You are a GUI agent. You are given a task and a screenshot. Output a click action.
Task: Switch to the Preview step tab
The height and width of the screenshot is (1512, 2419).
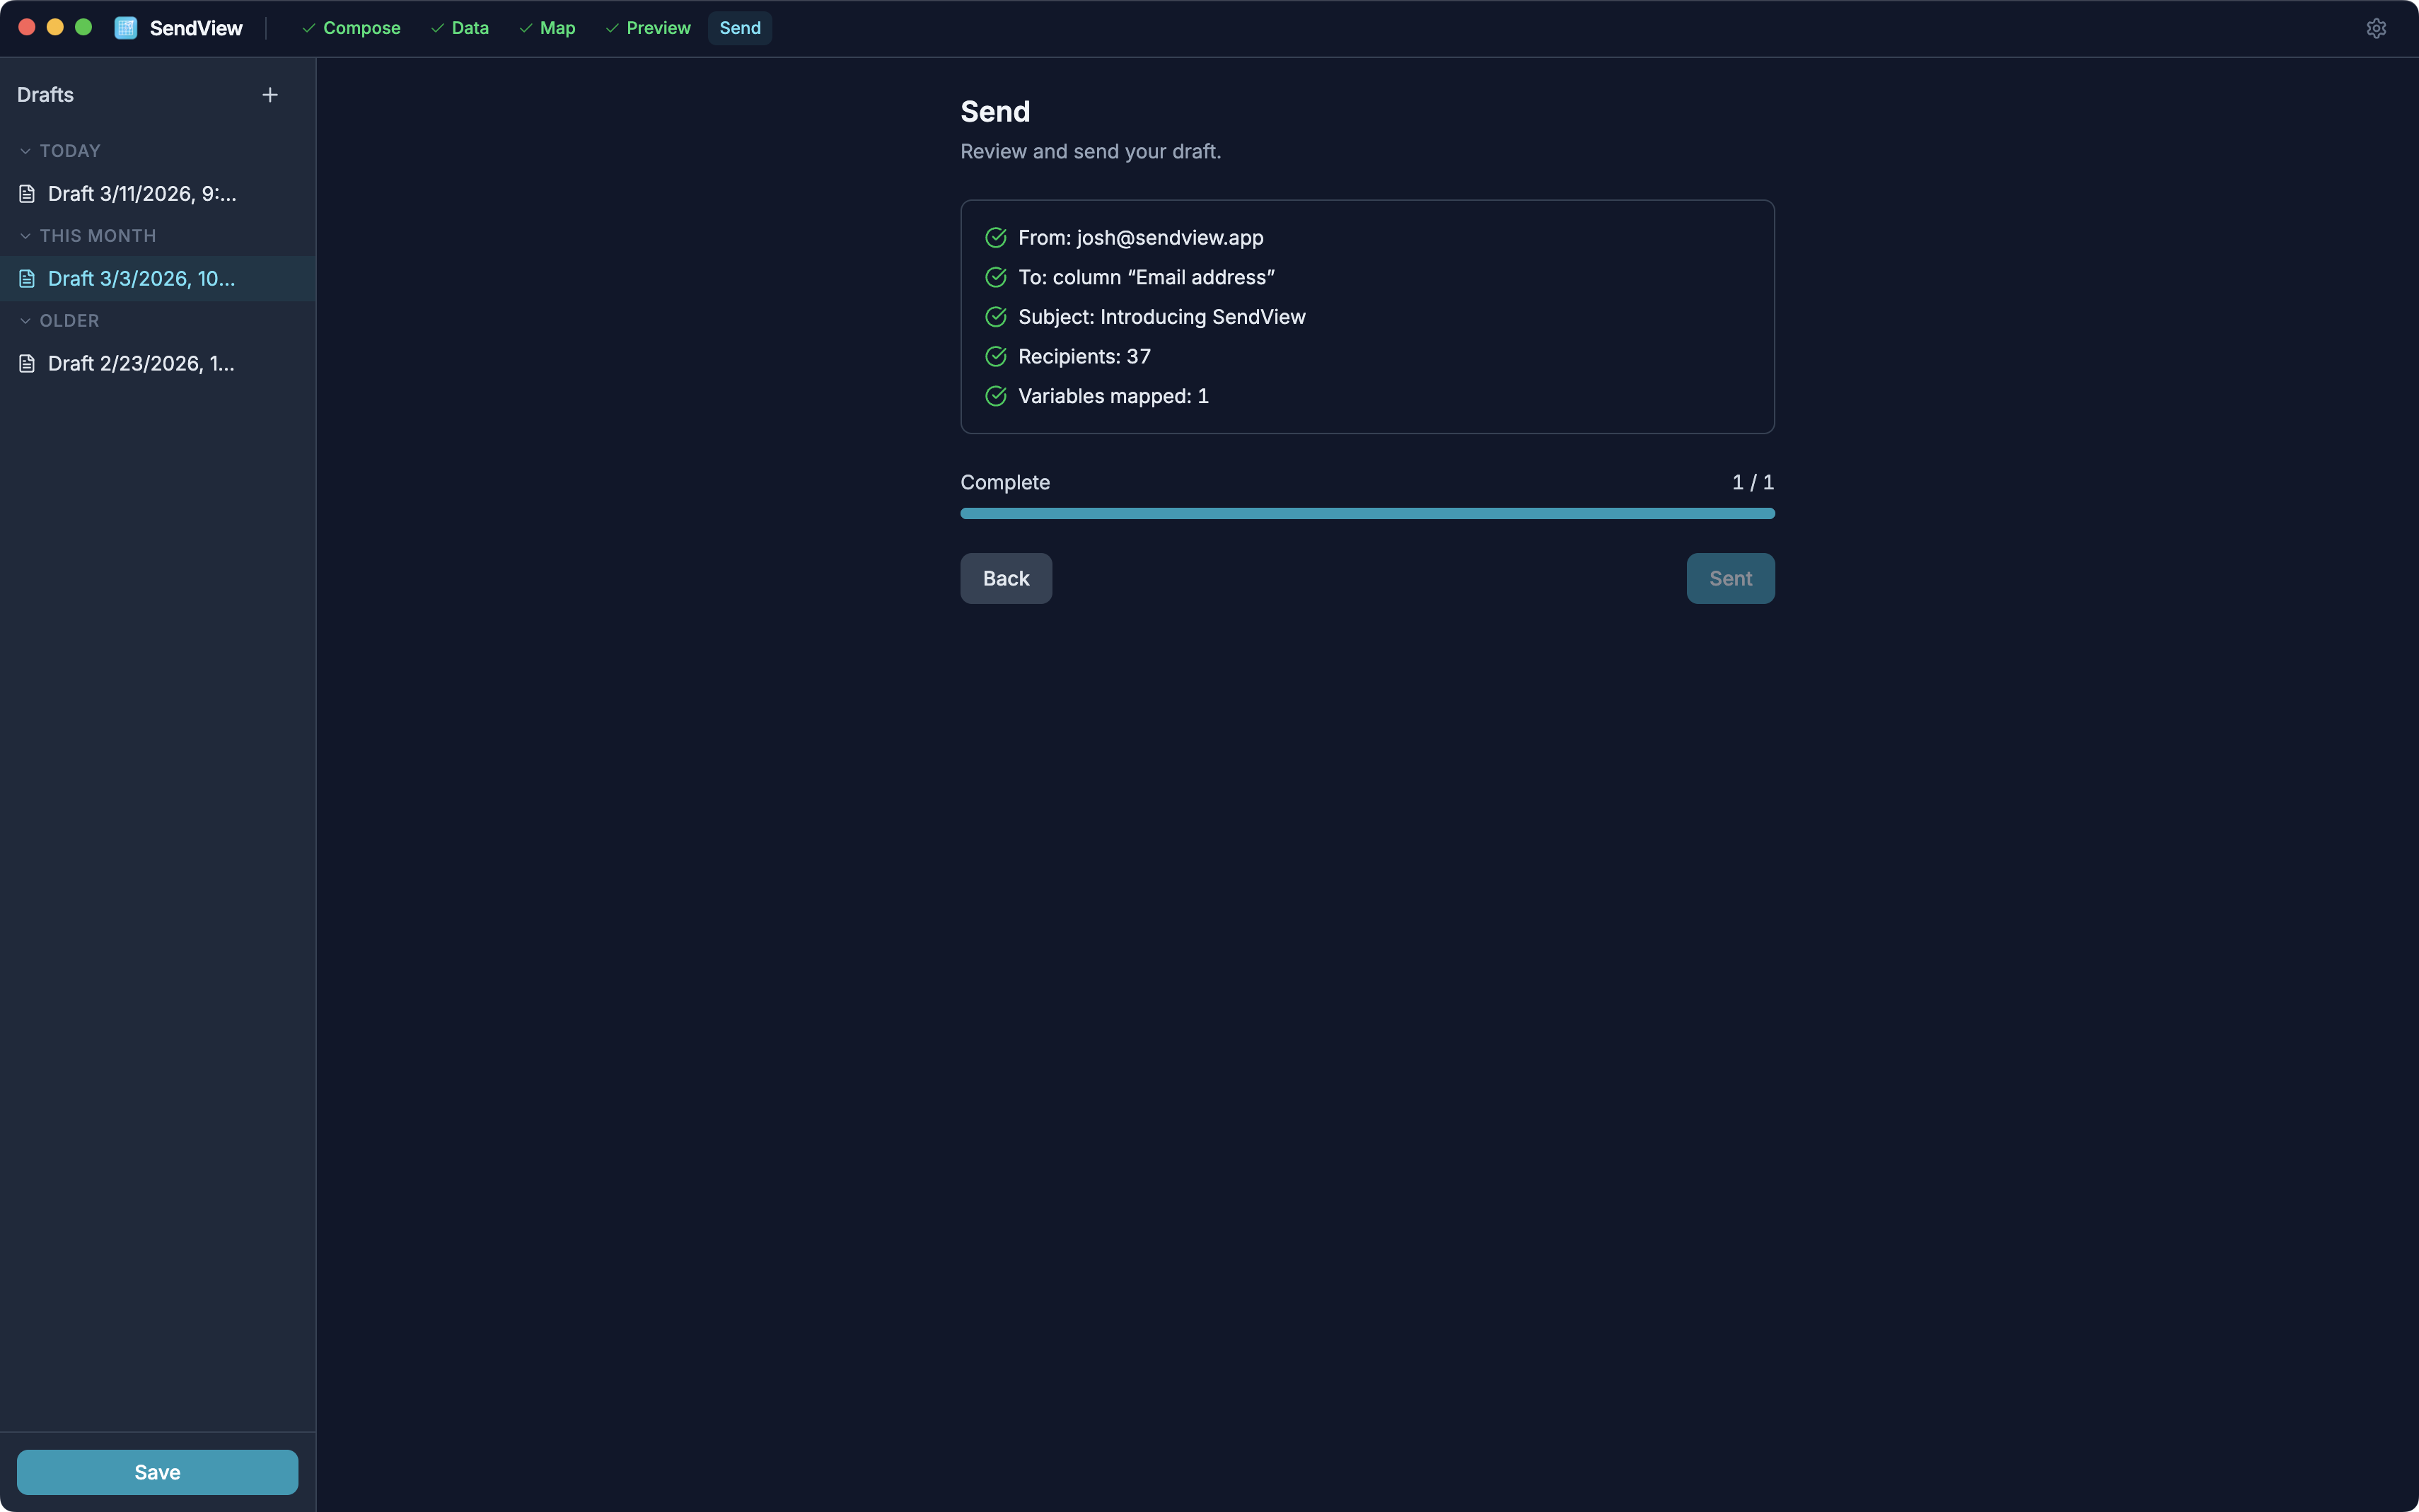(x=648, y=28)
